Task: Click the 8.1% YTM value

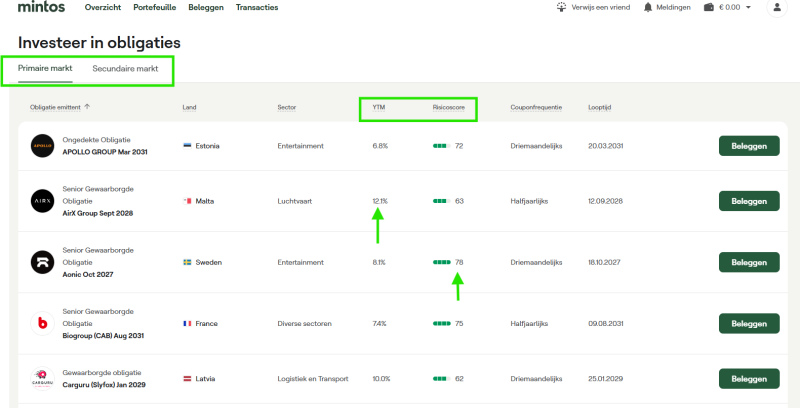Action: point(379,262)
